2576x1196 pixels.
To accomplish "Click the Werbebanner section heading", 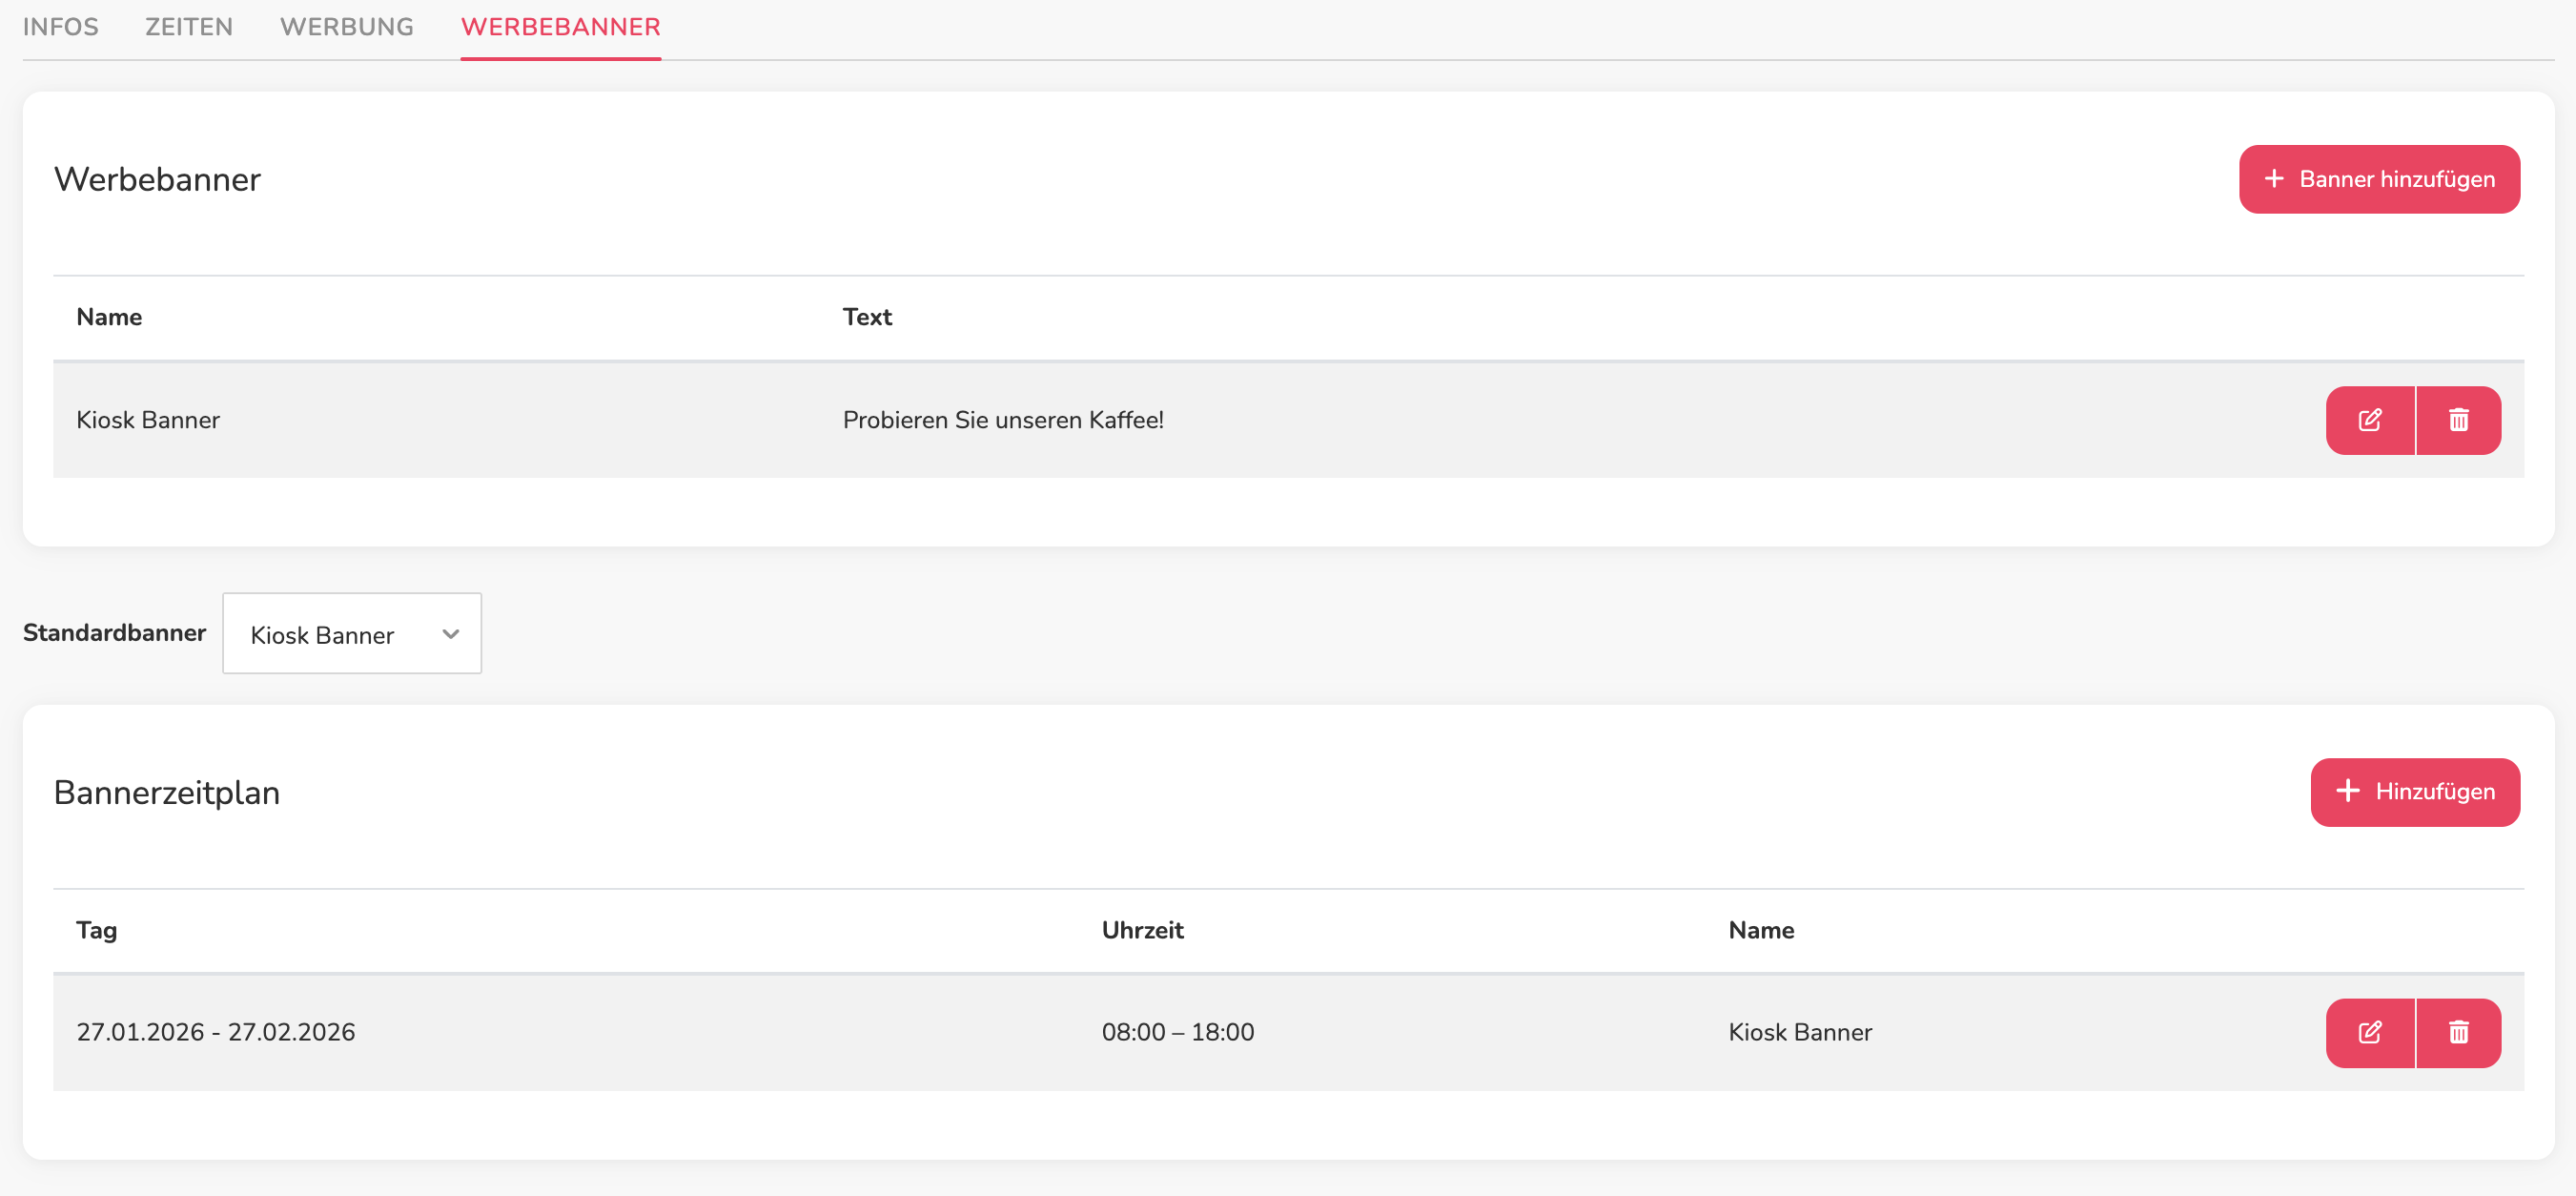I will (x=157, y=179).
